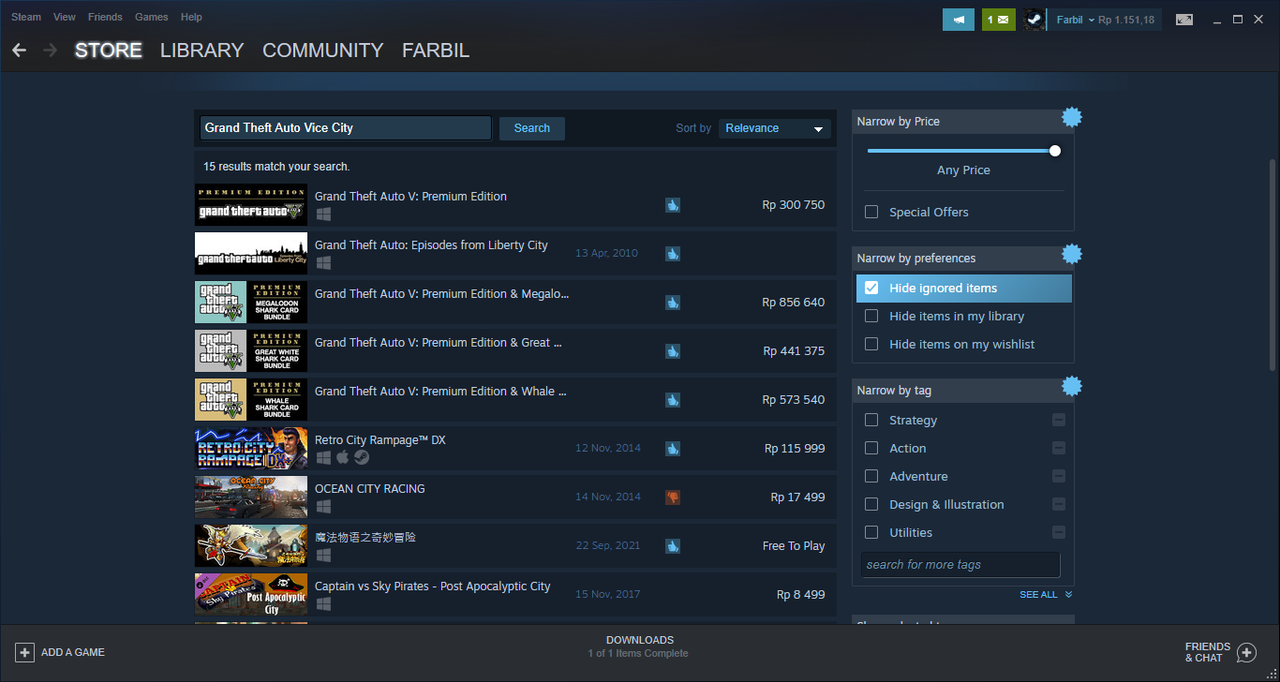Image resolution: width=1280 pixels, height=682 pixels.
Task: Click the Rp 573 540 price
Action: tap(794, 400)
